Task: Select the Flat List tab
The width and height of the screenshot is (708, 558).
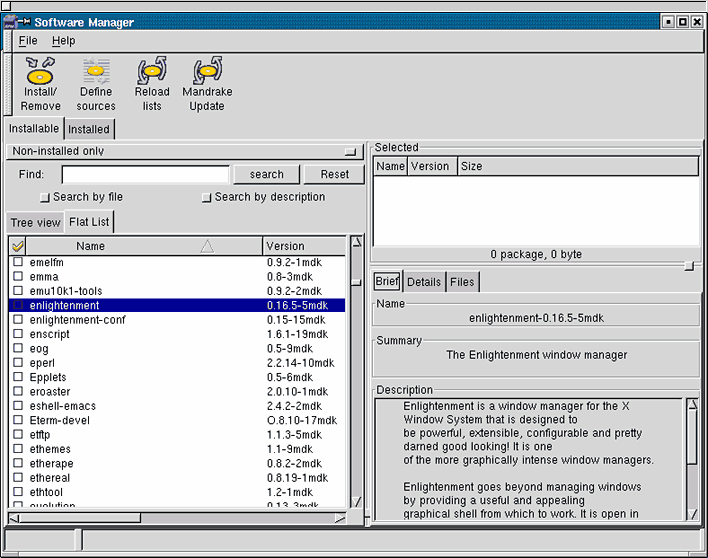Action: coord(89,222)
